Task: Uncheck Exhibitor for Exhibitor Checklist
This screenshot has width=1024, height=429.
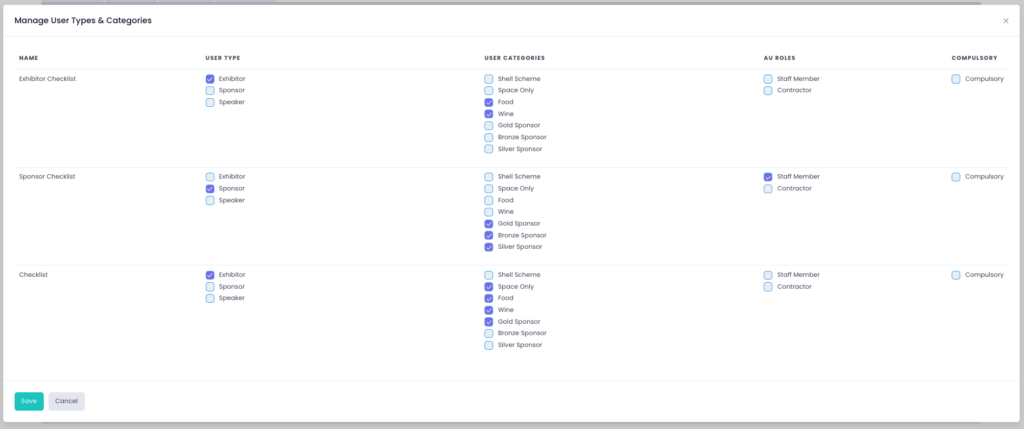Action: pyautogui.click(x=210, y=79)
